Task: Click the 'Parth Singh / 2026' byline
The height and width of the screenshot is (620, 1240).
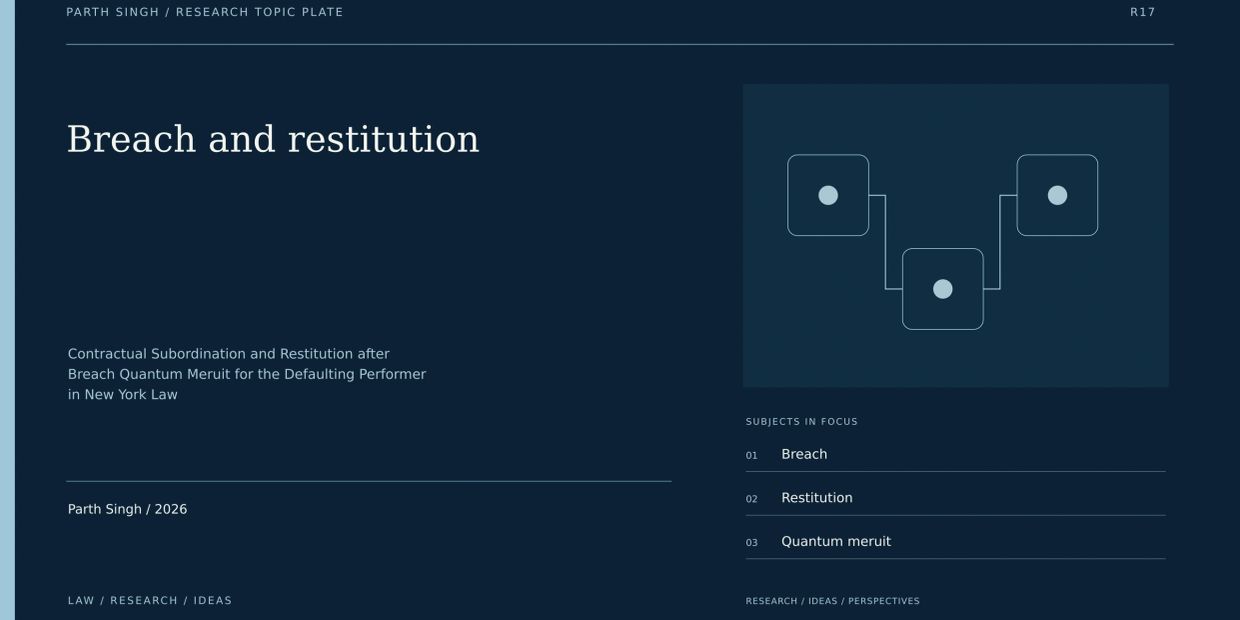Action: tap(127, 509)
